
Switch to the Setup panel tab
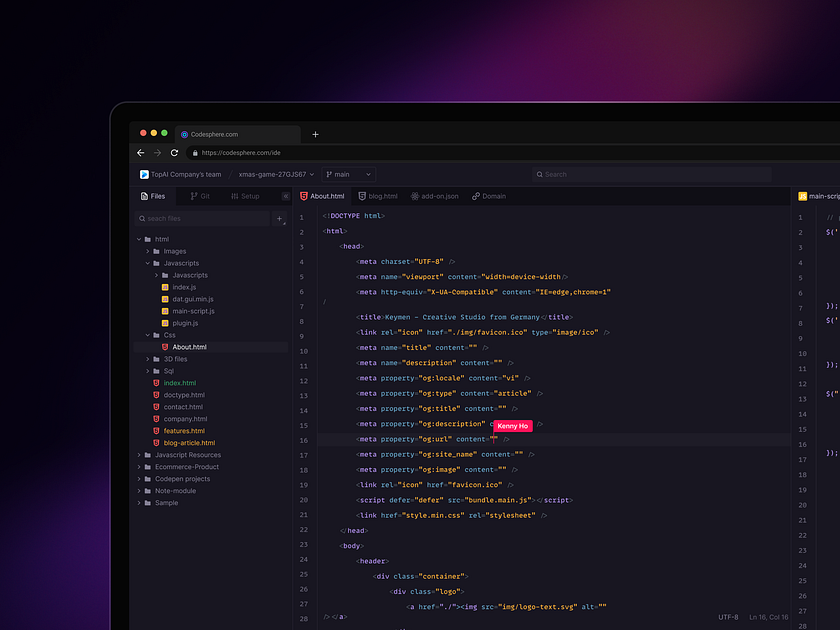coord(245,196)
